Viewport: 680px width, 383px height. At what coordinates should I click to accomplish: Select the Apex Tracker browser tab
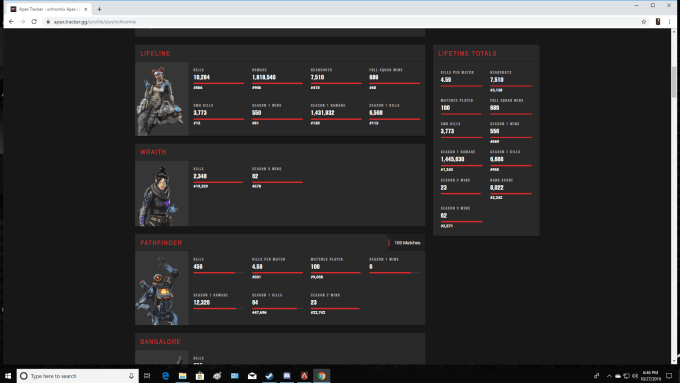pyautogui.click(x=49, y=9)
